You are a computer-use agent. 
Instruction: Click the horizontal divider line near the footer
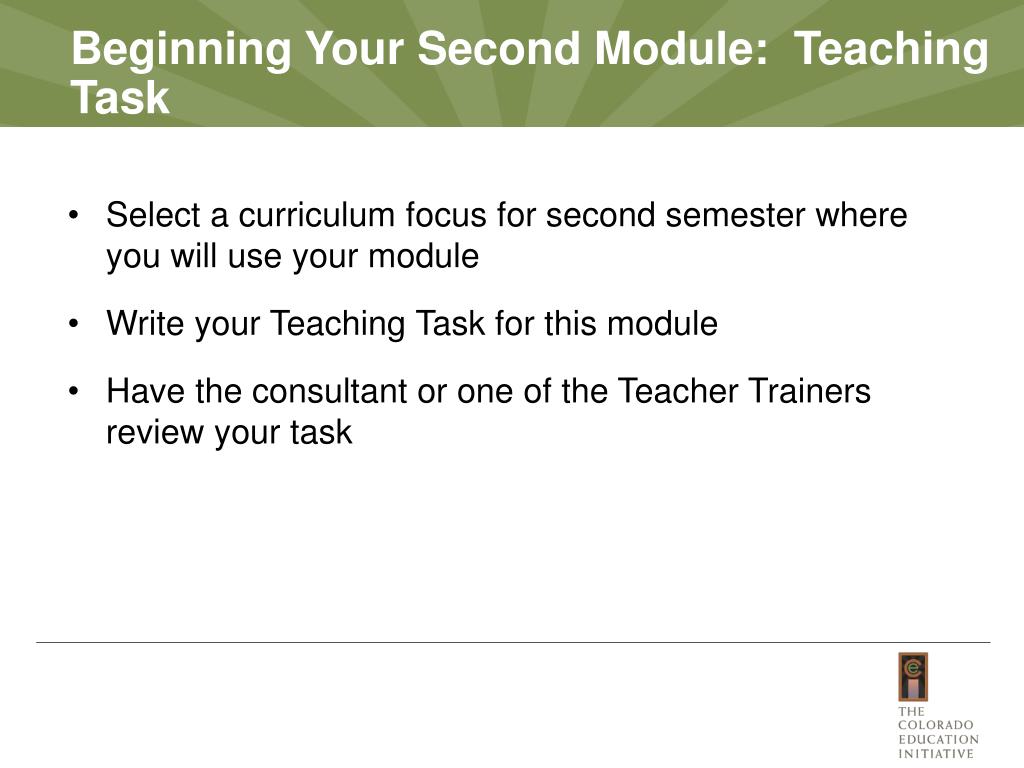[513, 642]
